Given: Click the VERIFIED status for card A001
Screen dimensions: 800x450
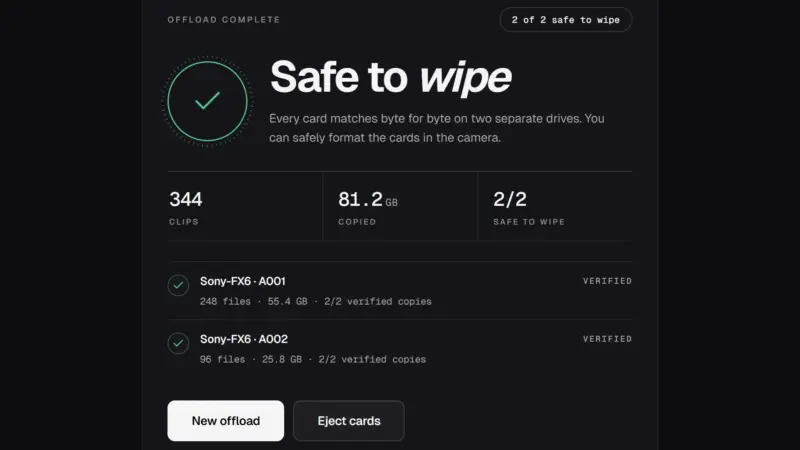Looking at the screenshot, I should [607, 281].
